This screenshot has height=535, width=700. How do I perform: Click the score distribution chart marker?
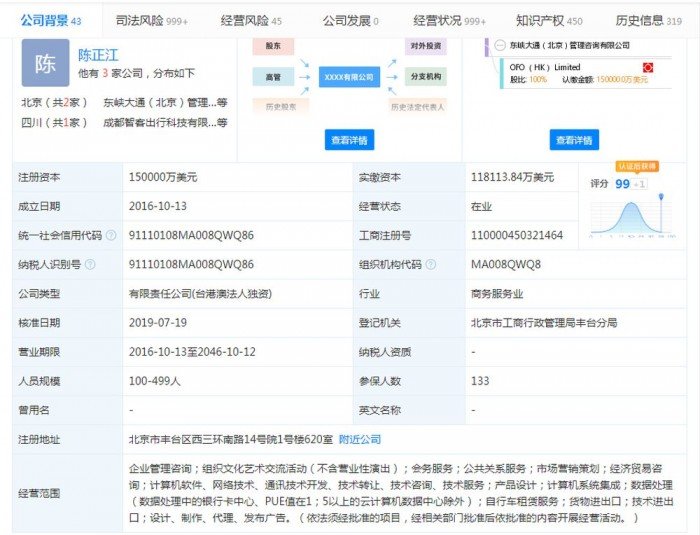point(661,196)
